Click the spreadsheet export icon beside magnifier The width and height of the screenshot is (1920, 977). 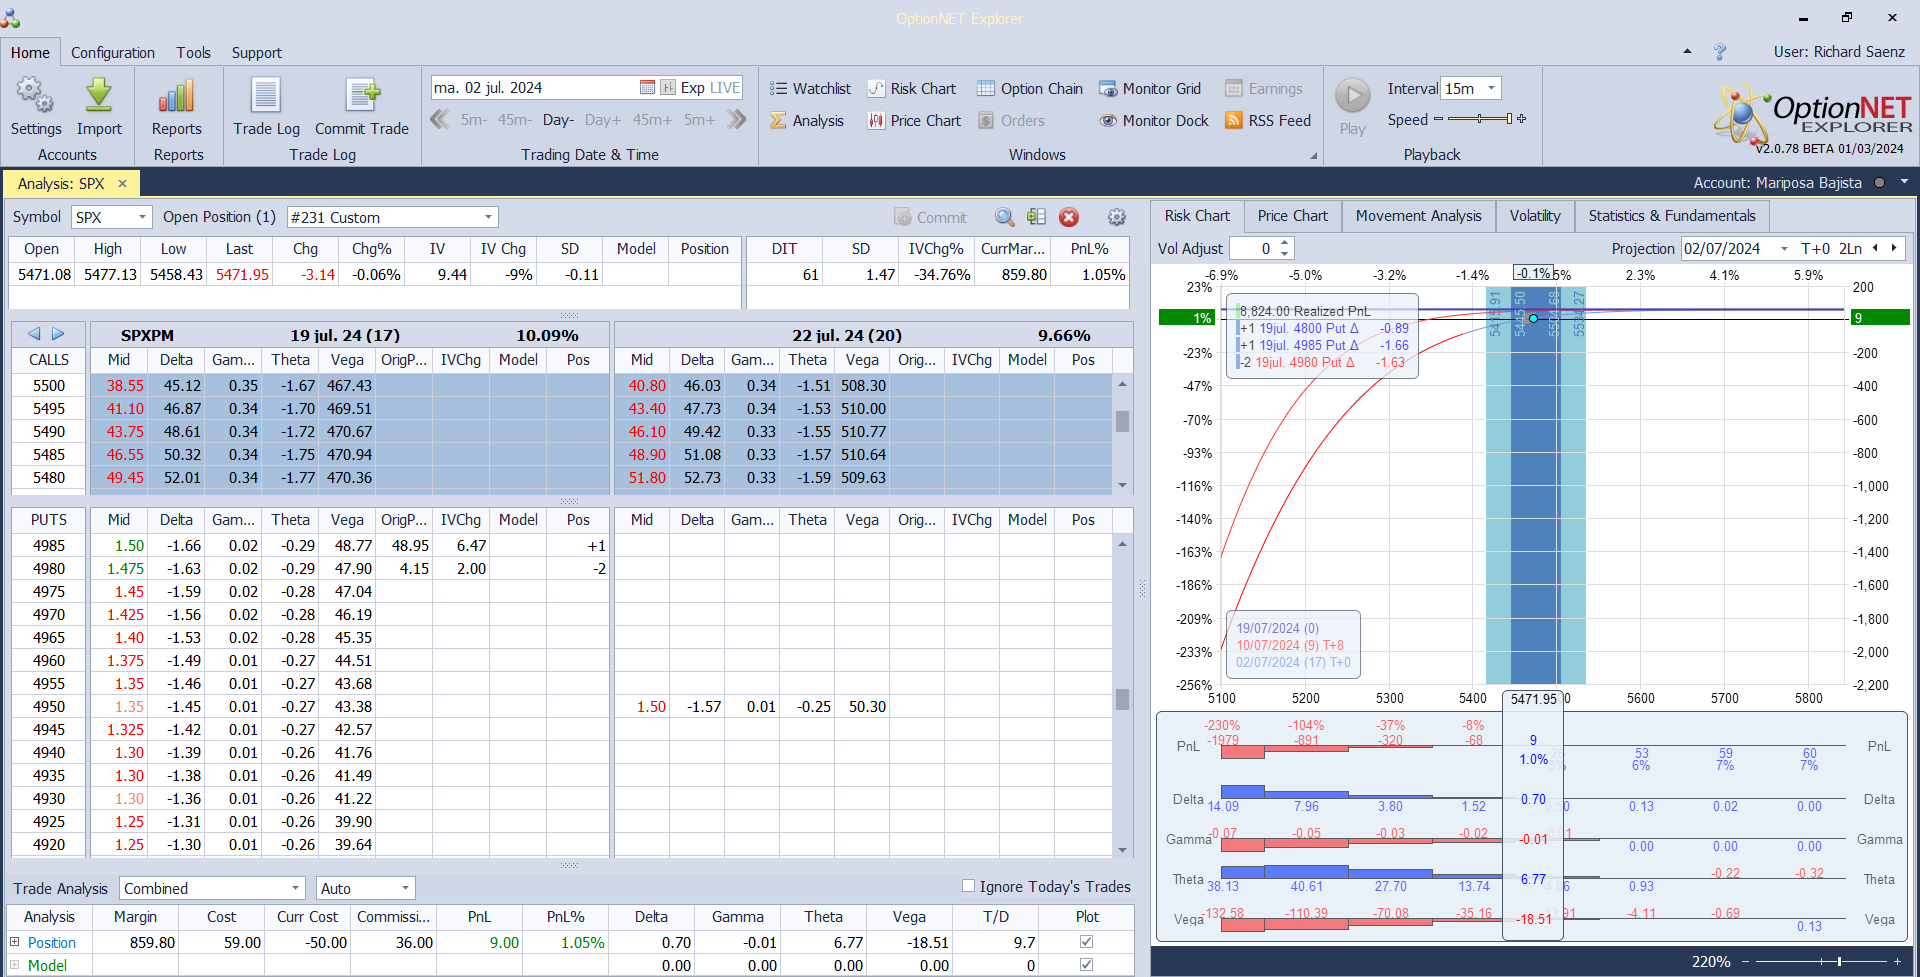pos(1036,217)
